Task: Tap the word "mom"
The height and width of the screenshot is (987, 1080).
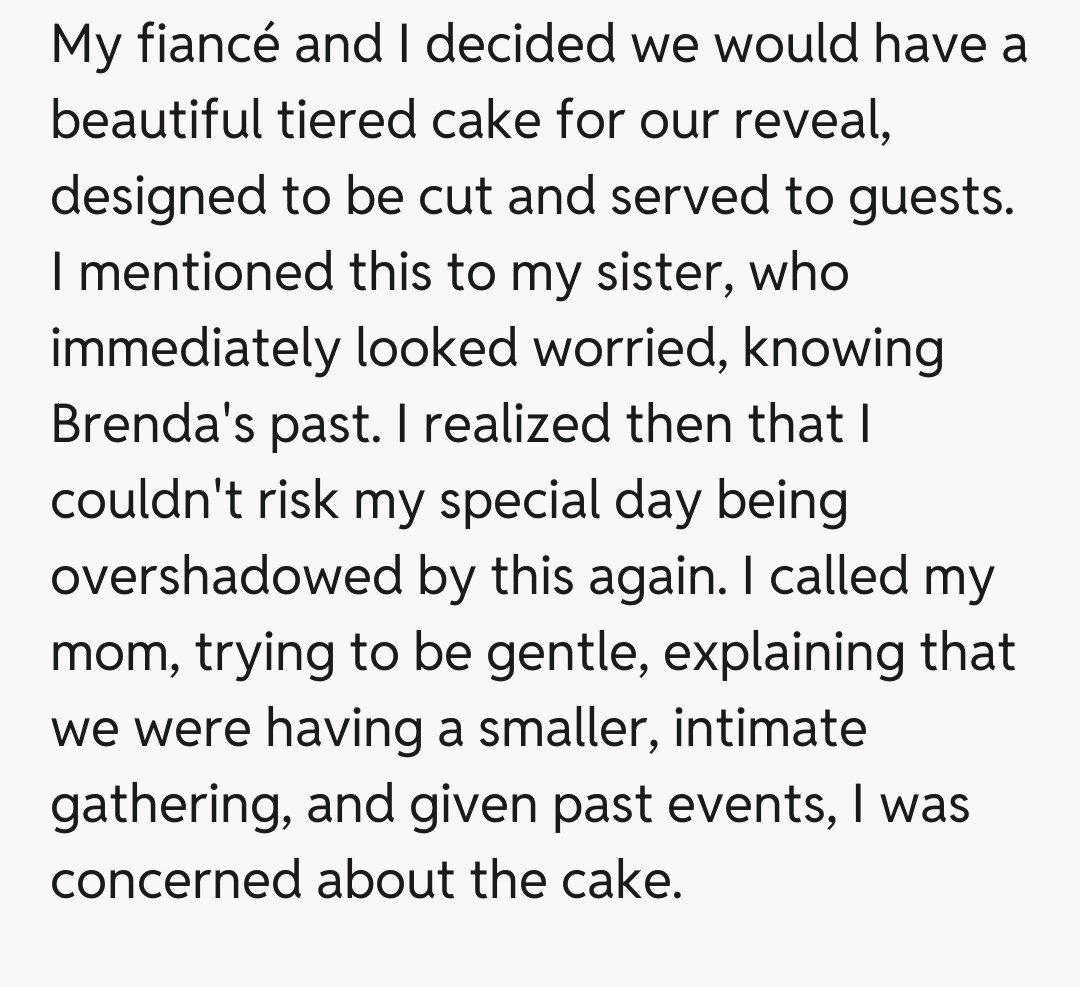Action: coord(110,652)
